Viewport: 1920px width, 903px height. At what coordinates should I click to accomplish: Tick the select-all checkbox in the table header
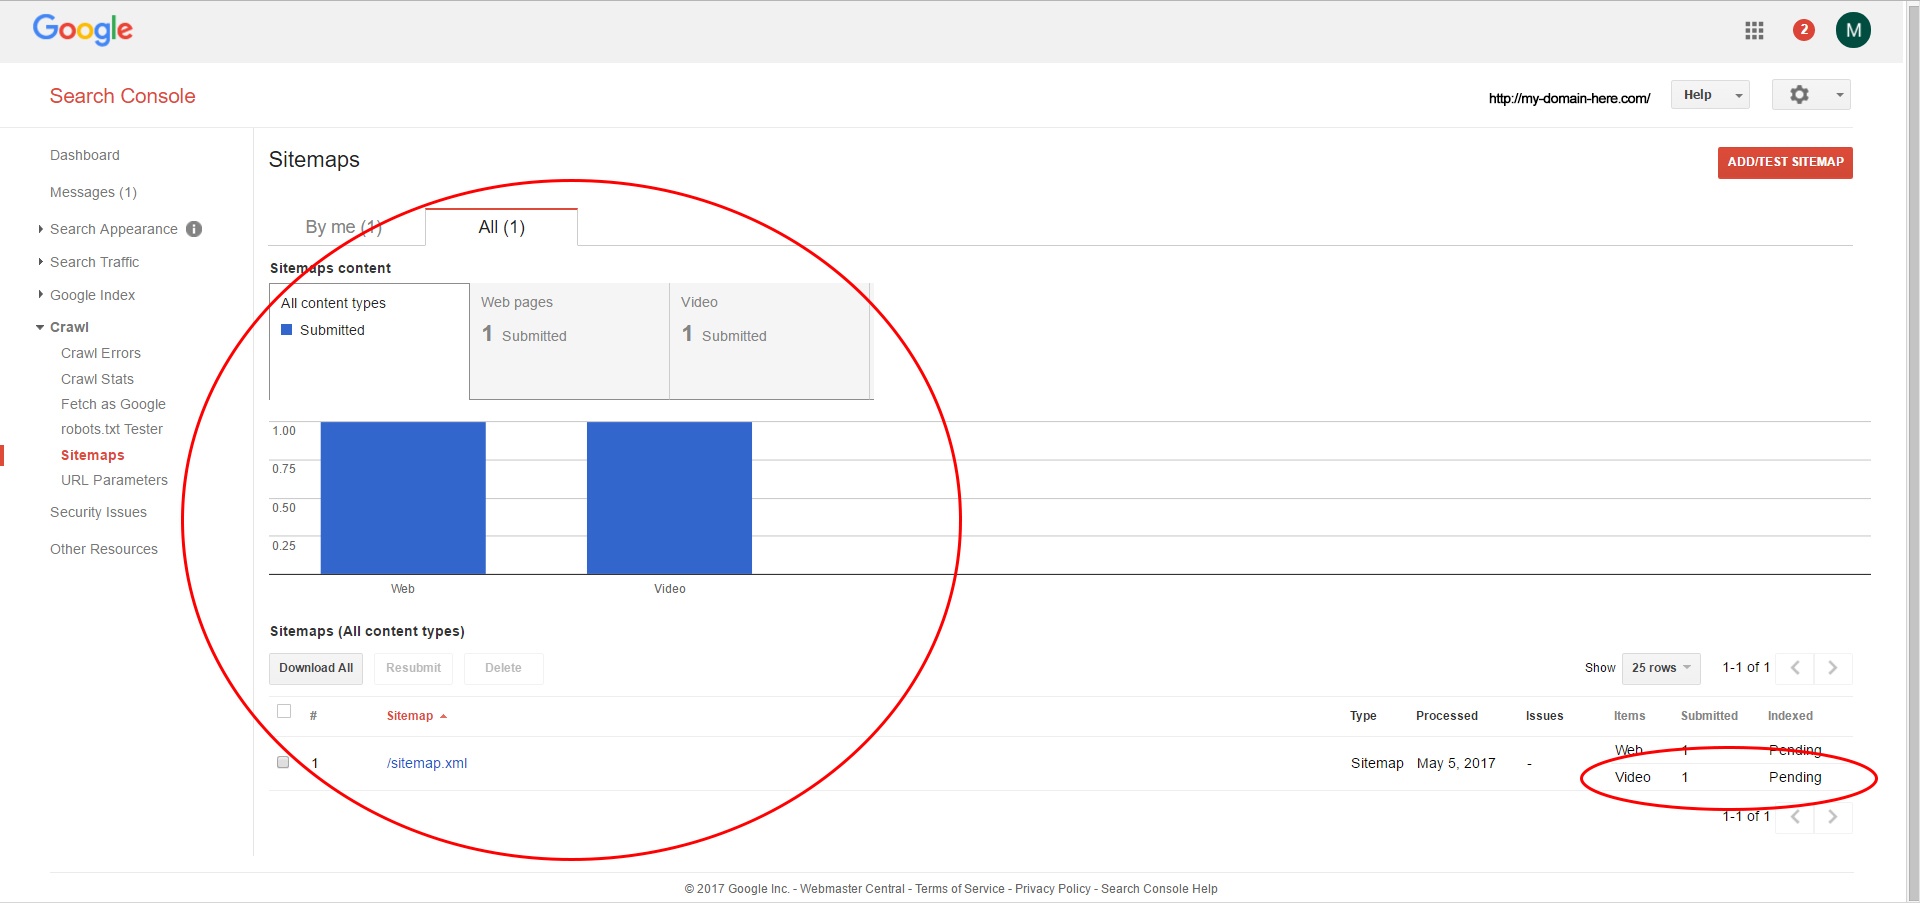[284, 711]
